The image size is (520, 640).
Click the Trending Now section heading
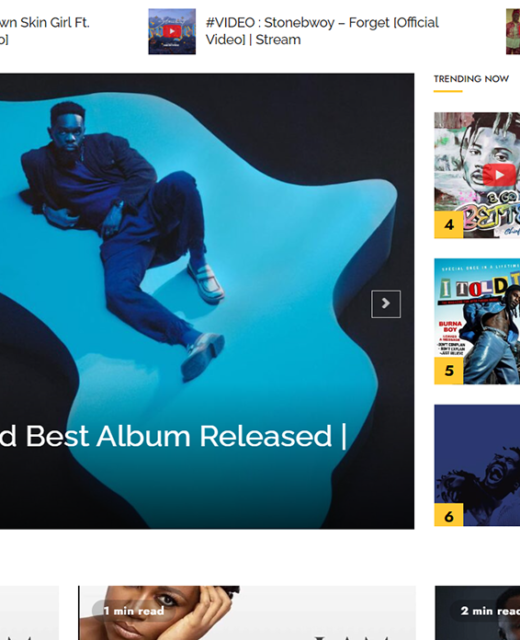tap(471, 79)
